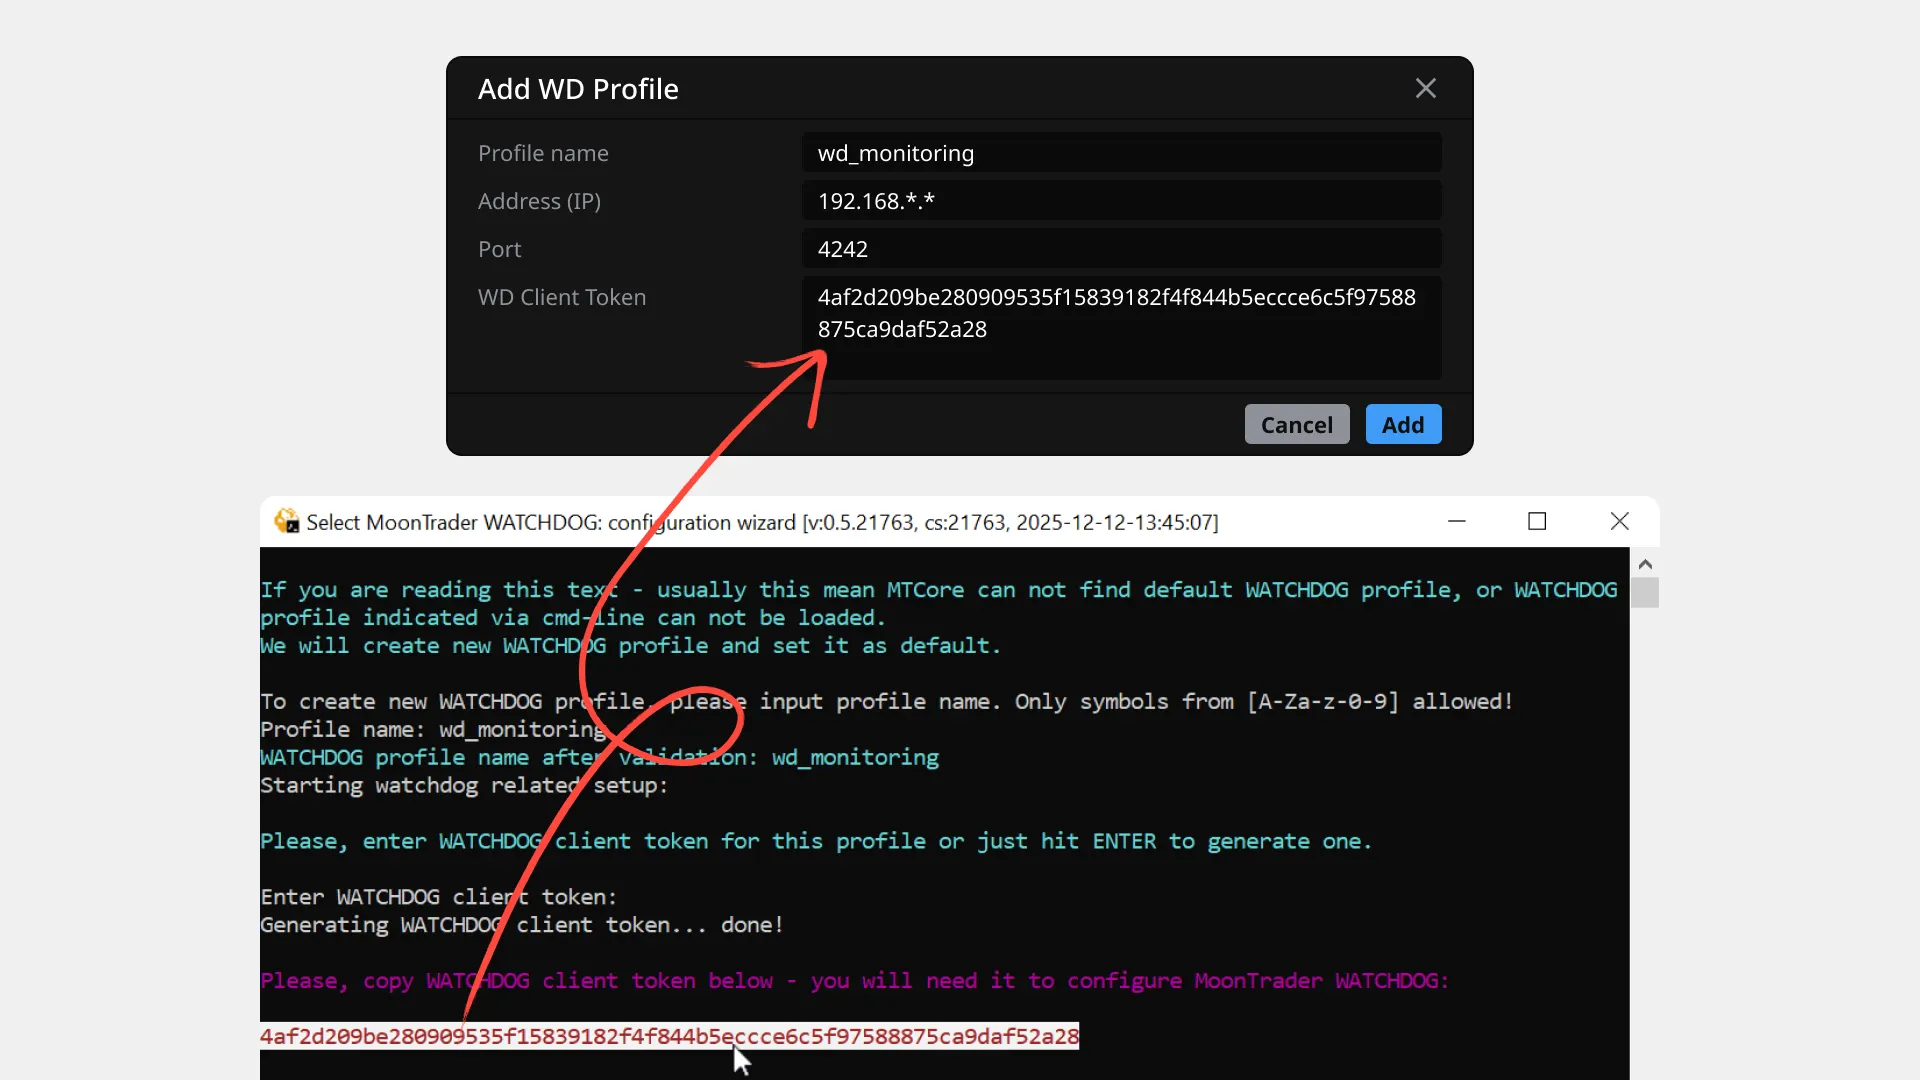Click the wizard window title bar text
The height and width of the screenshot is (1080, 1920).
(760, 522)
